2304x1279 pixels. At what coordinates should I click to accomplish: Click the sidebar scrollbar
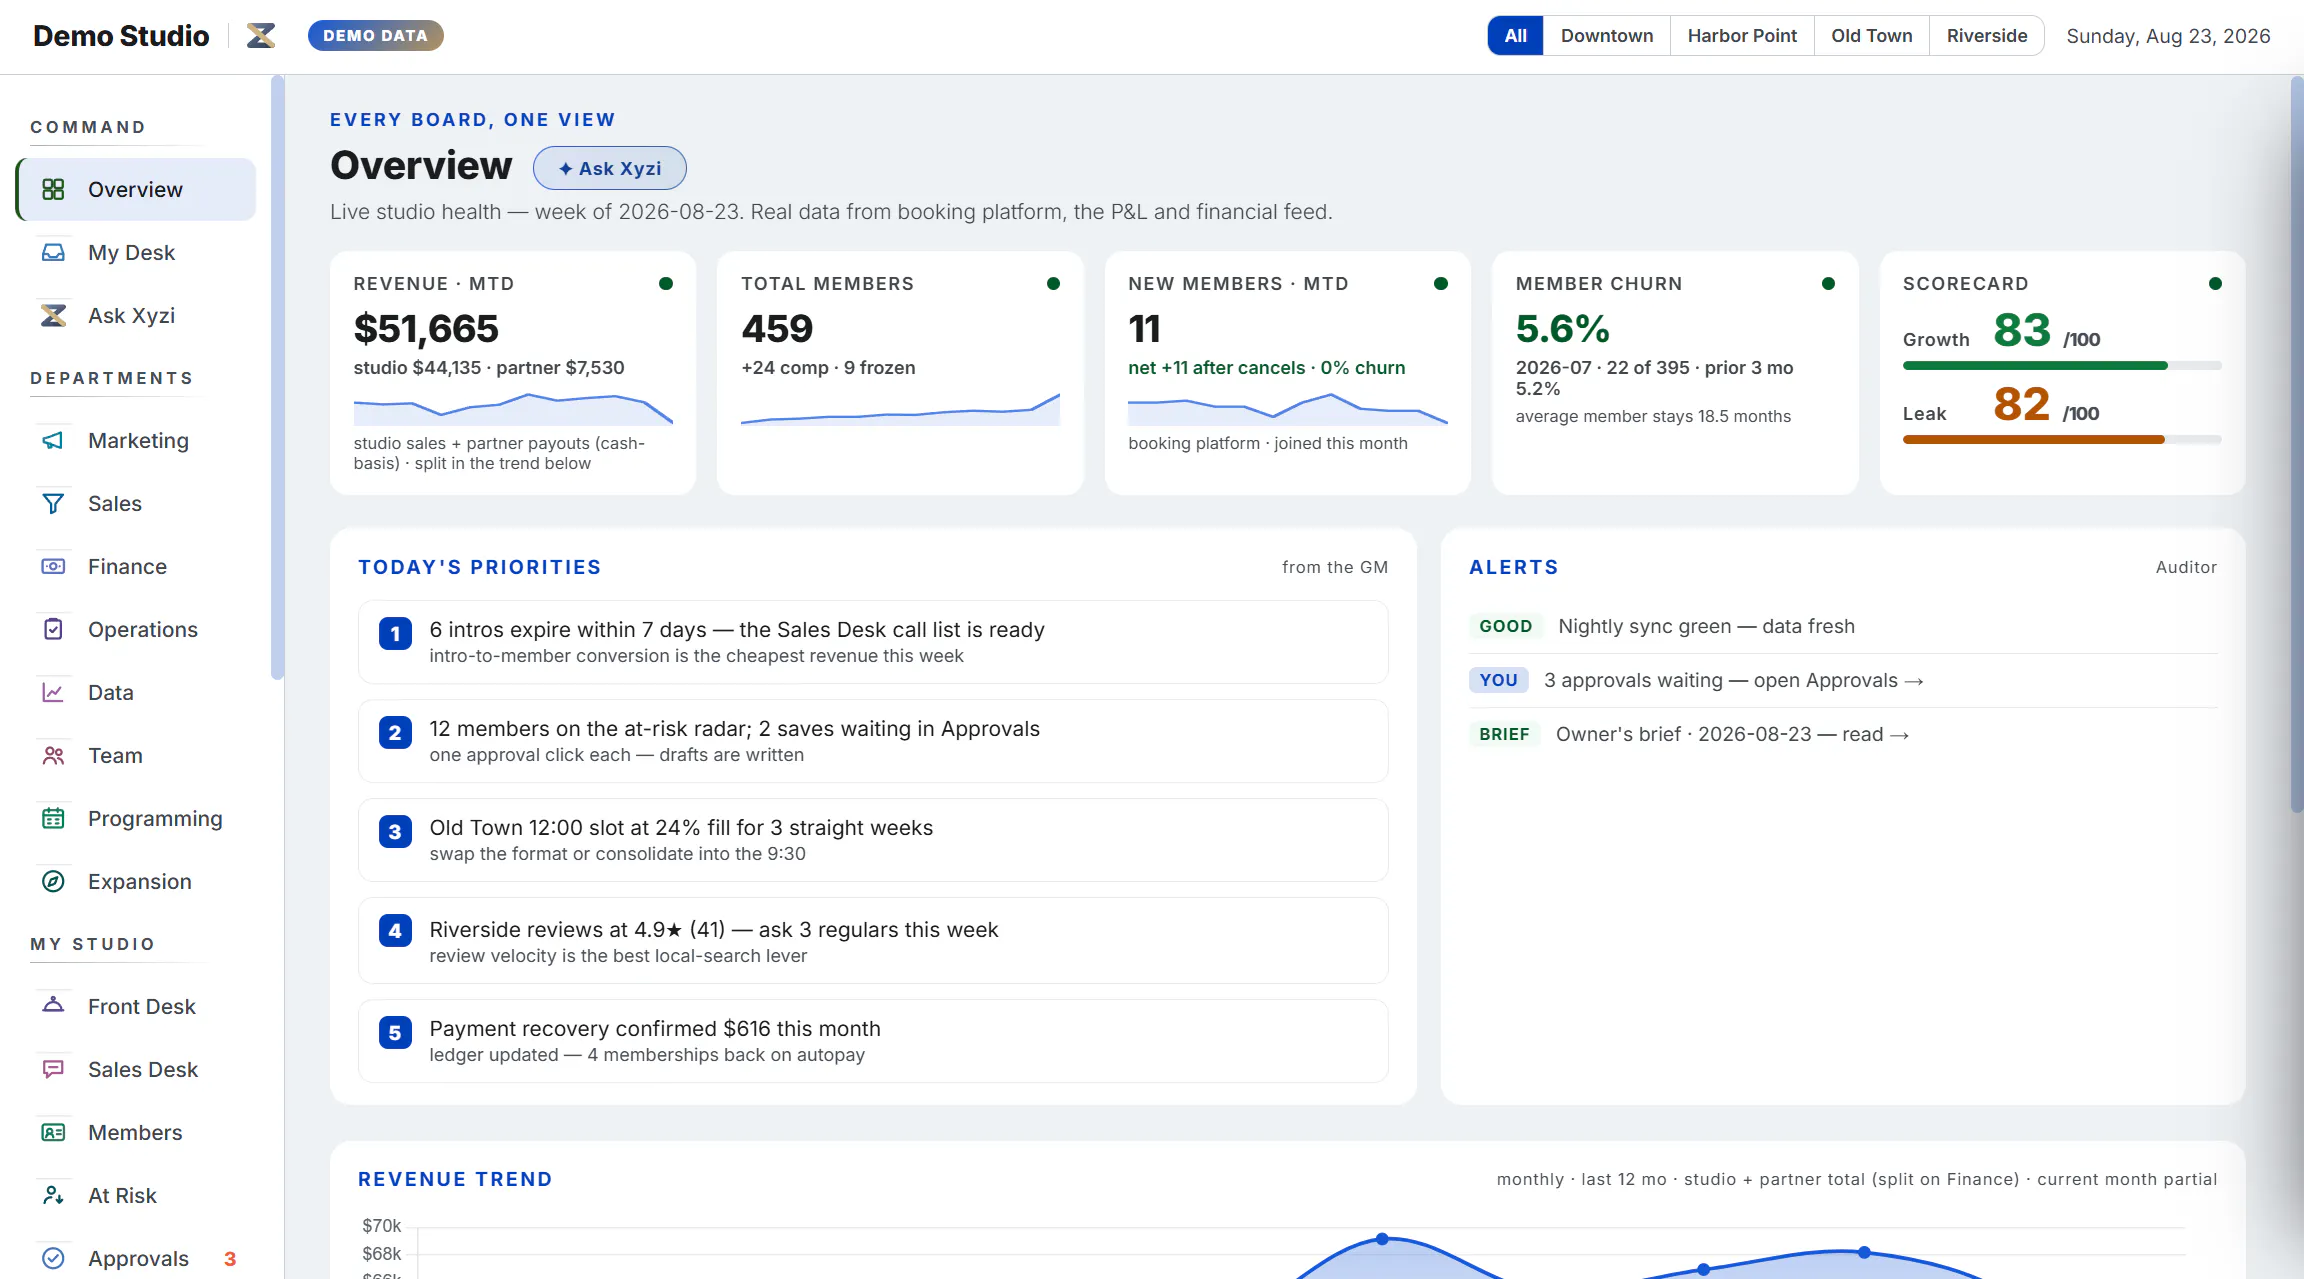click(x=277, y=380)
